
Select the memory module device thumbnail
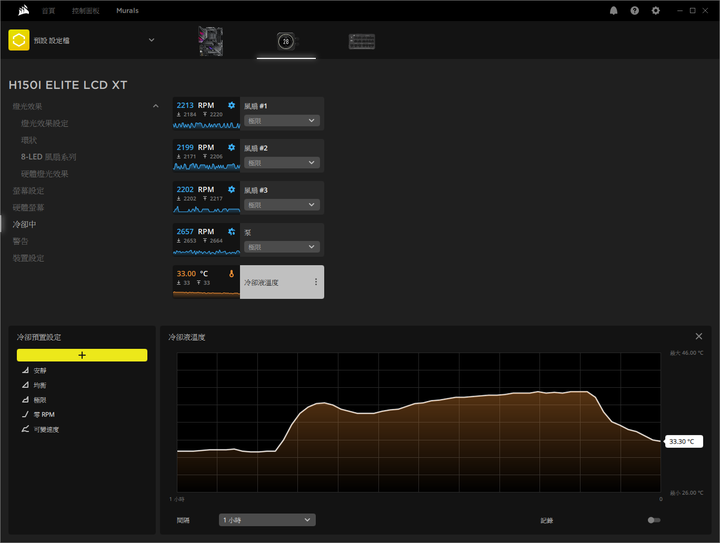[x=362, y=41]
